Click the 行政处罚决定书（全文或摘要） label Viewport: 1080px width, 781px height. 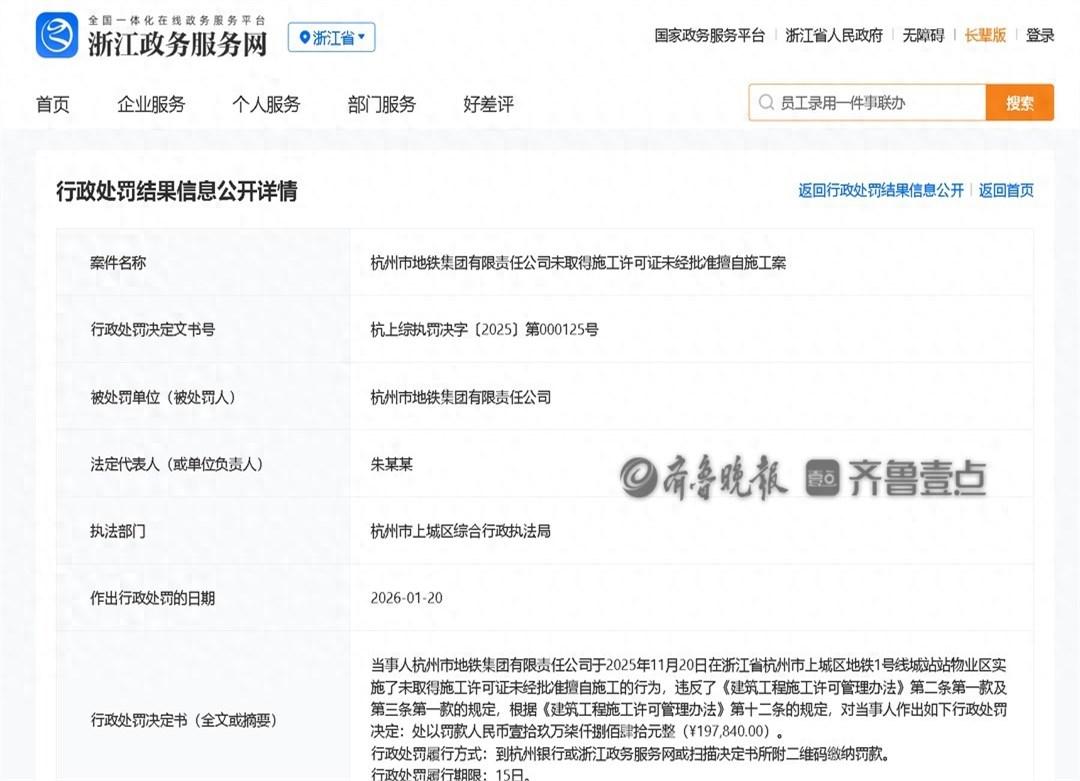click(184, 720)
